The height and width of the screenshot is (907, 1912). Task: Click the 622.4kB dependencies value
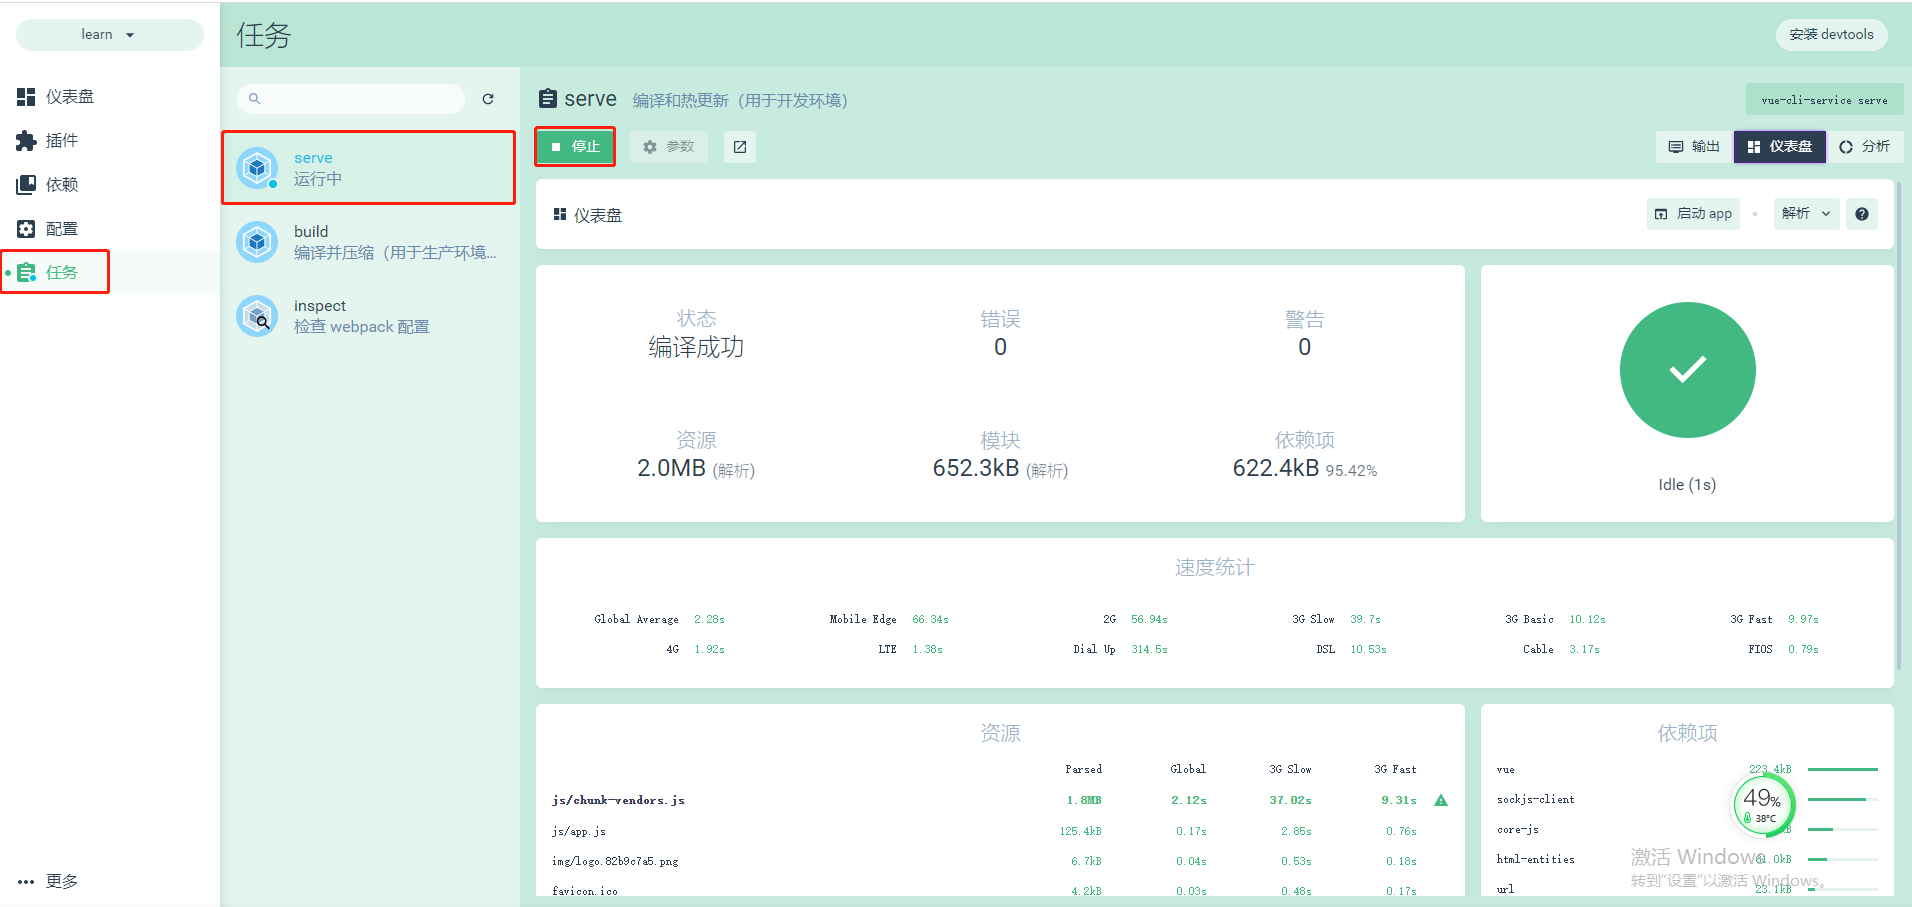pos(1276,468)
